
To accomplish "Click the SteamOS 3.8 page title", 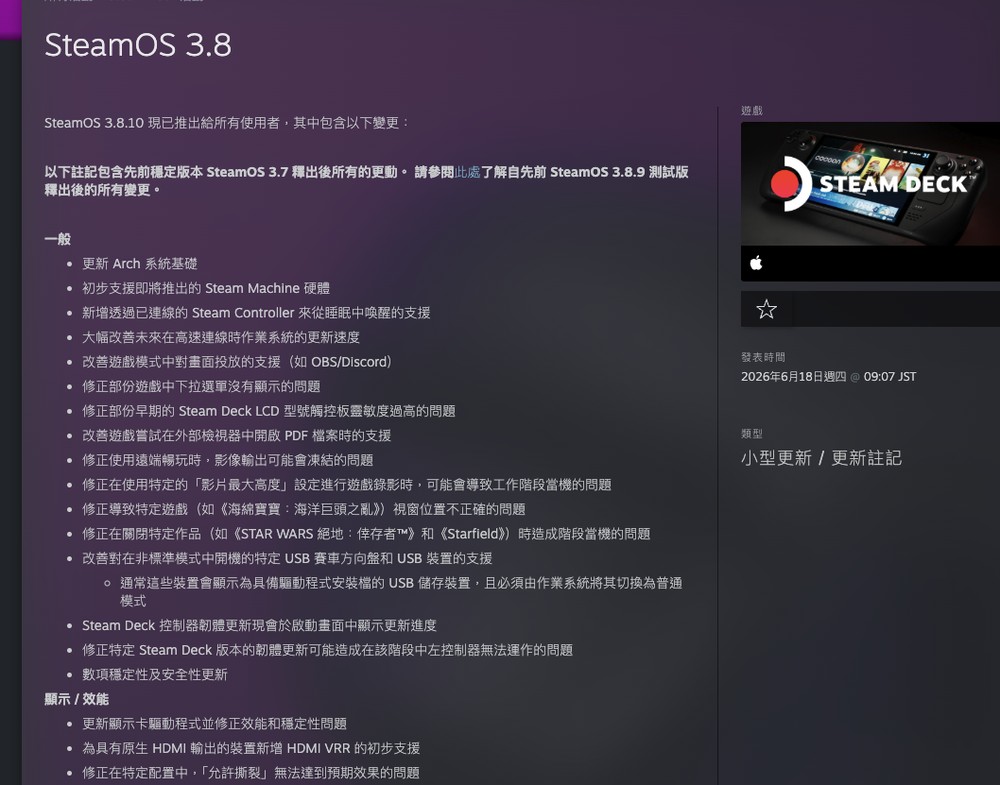I will pyautogui.click(x=138, y=45).
